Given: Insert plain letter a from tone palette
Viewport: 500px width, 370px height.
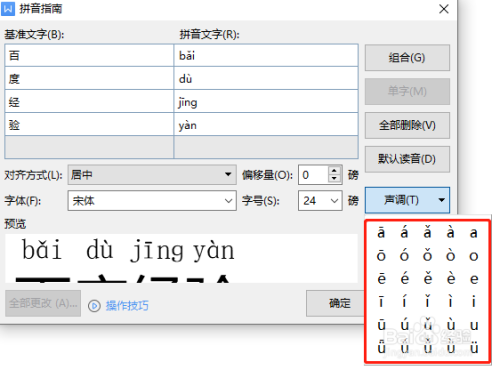Looking at the screenshot, I should [x=474, y=233].
